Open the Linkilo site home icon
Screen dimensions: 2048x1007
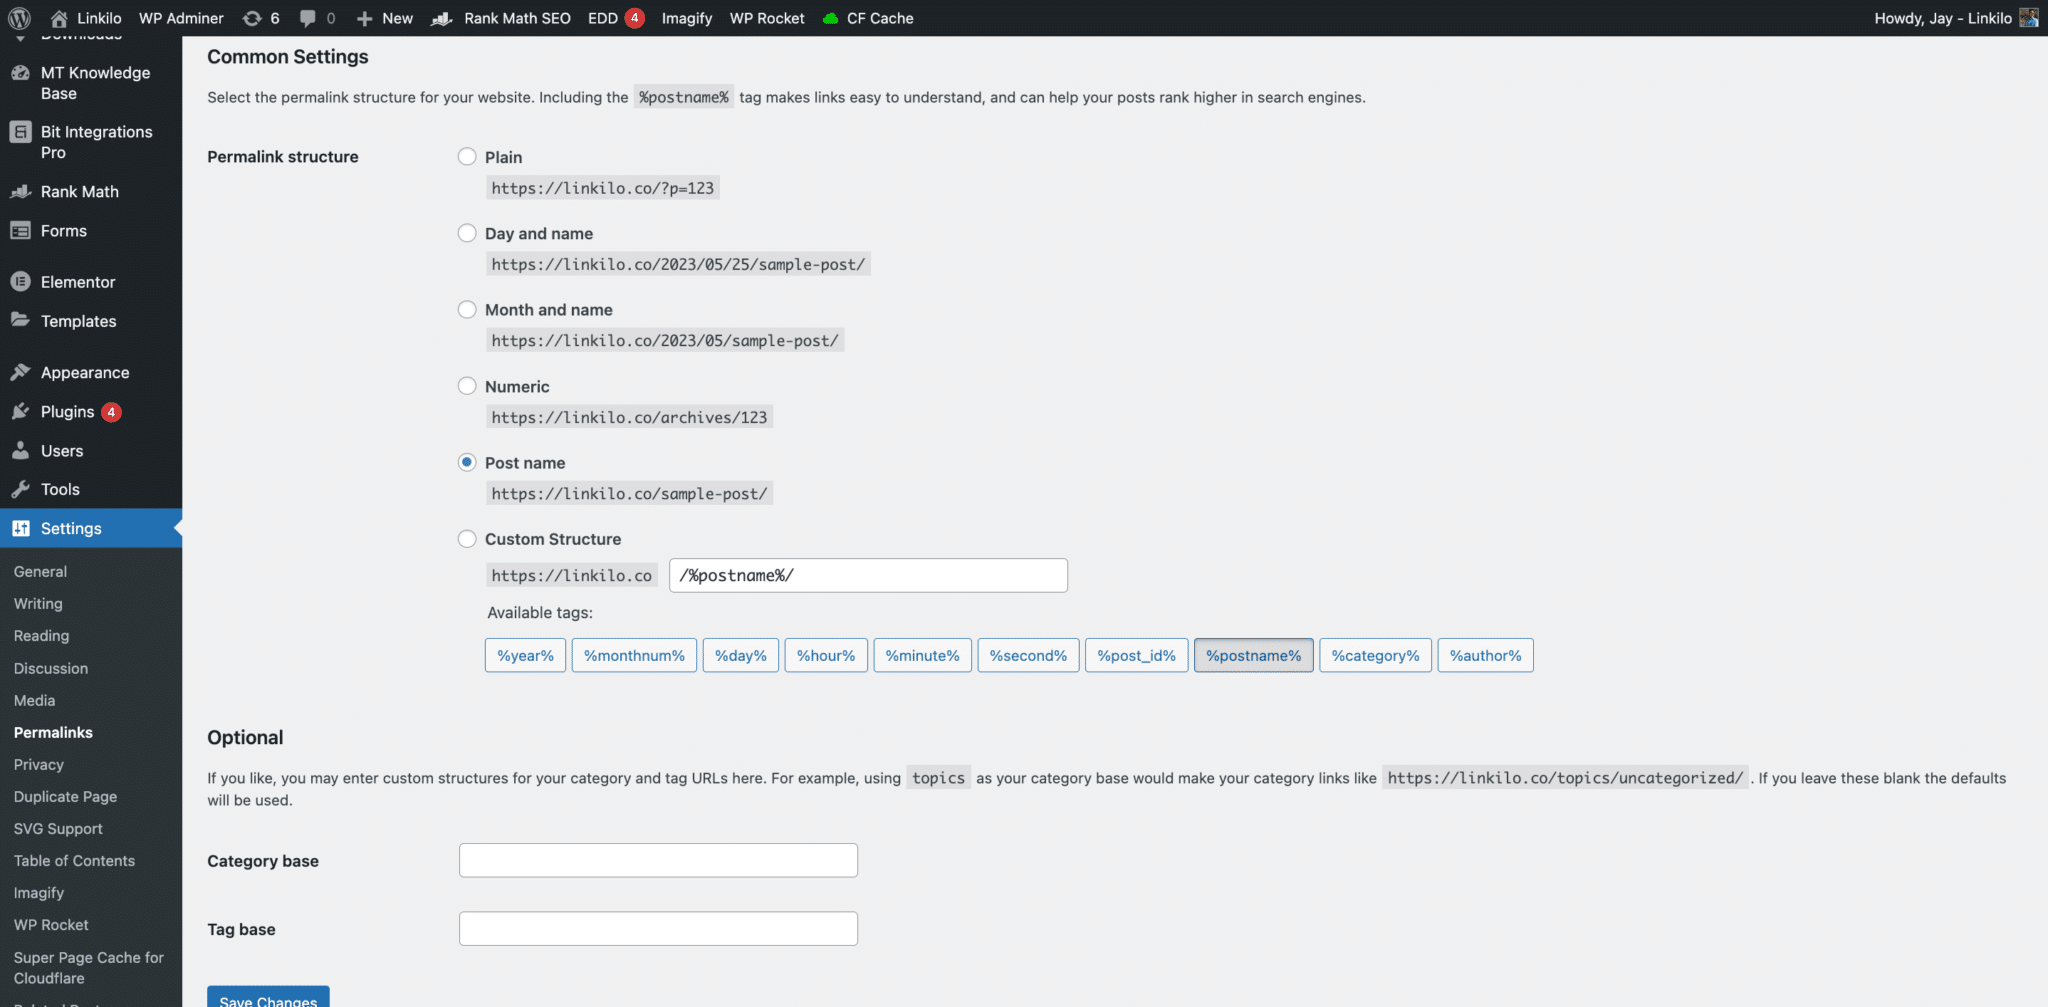(59, 18)
